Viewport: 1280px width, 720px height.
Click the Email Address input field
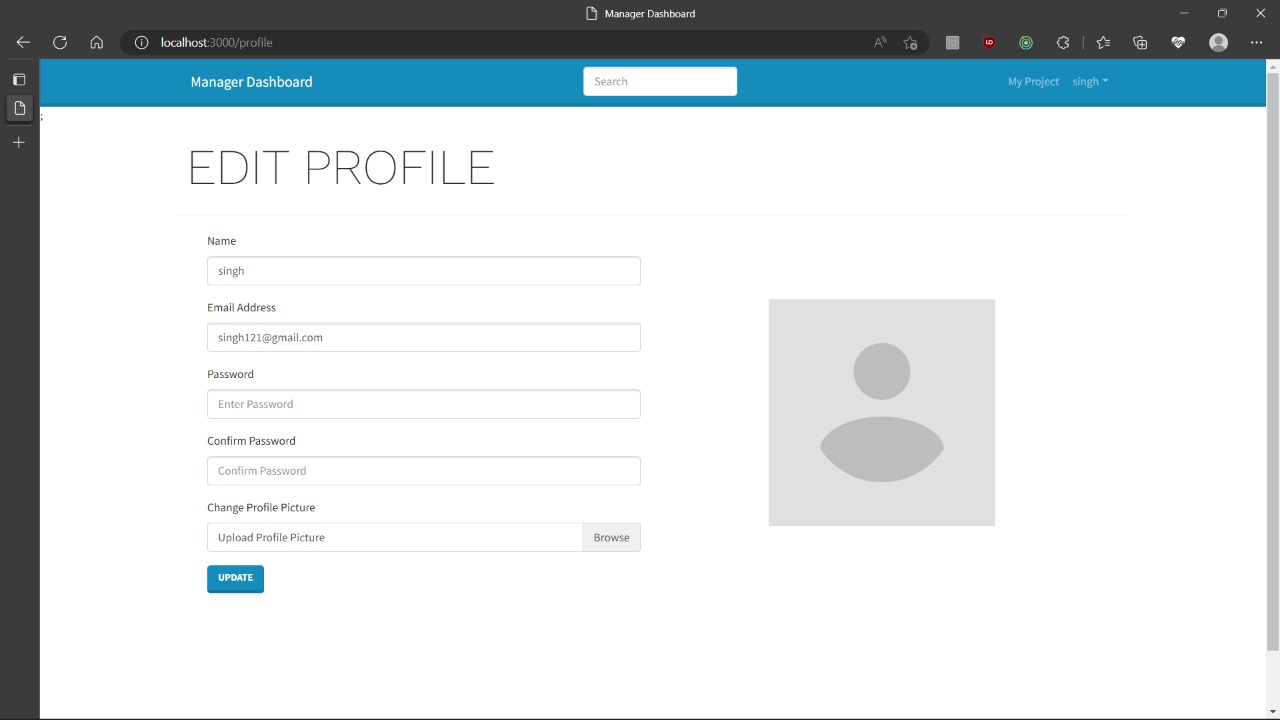pyautogui.click(x=424, y=338)
